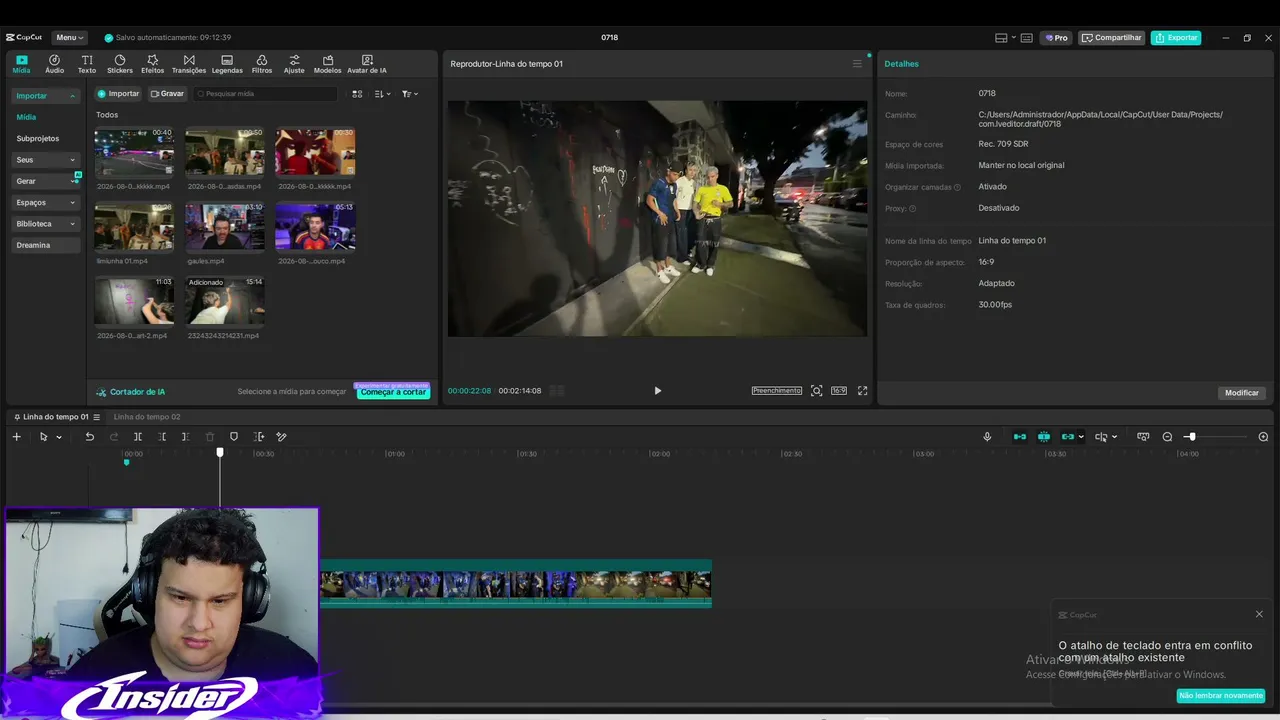The image size is (1280, 720).
Task: Toggle clip linkage button
Action: [x=1067, y=437]
